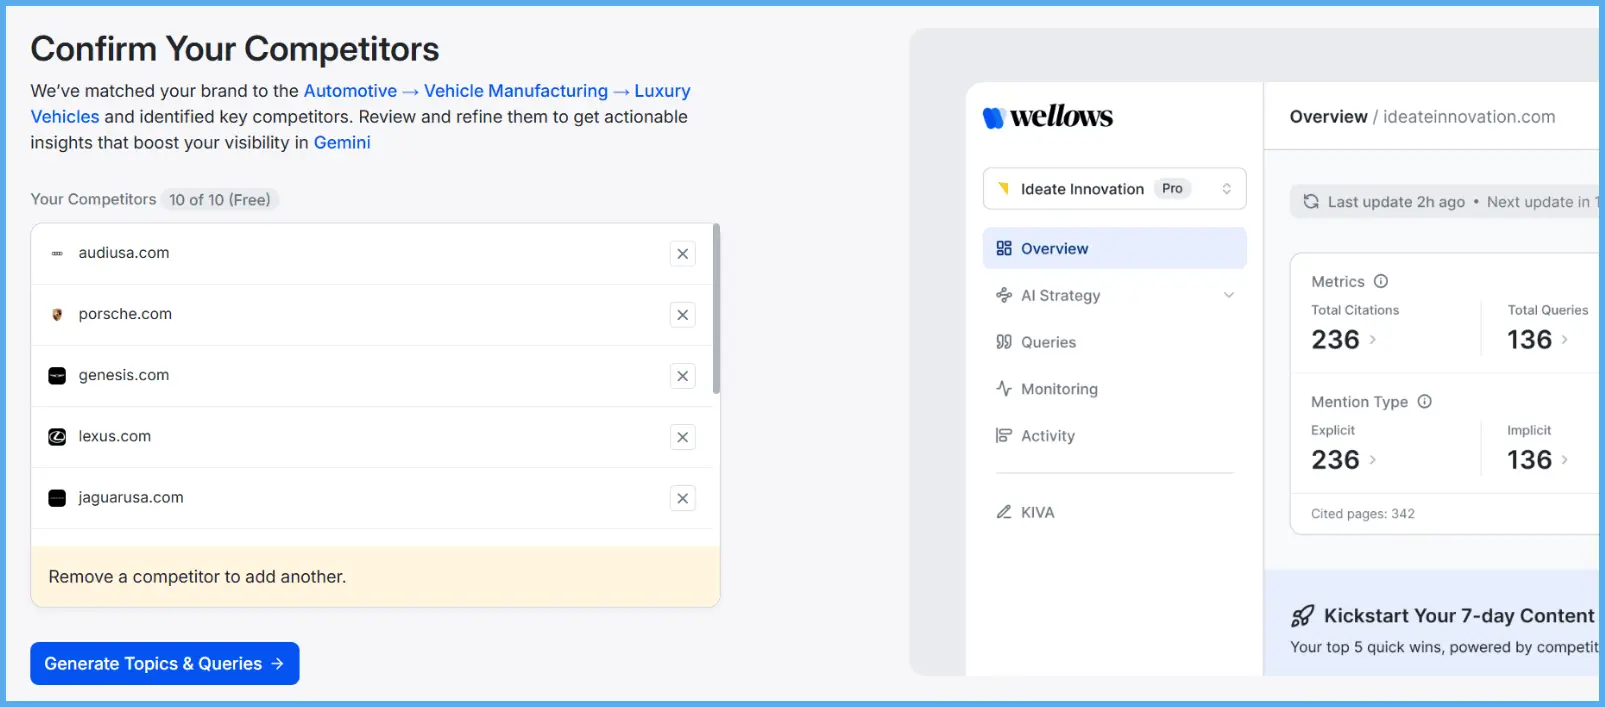Open Monitoring in the sidebar
The height and width of the screenshot is (707, 1605).
(x=1114, y=389)
